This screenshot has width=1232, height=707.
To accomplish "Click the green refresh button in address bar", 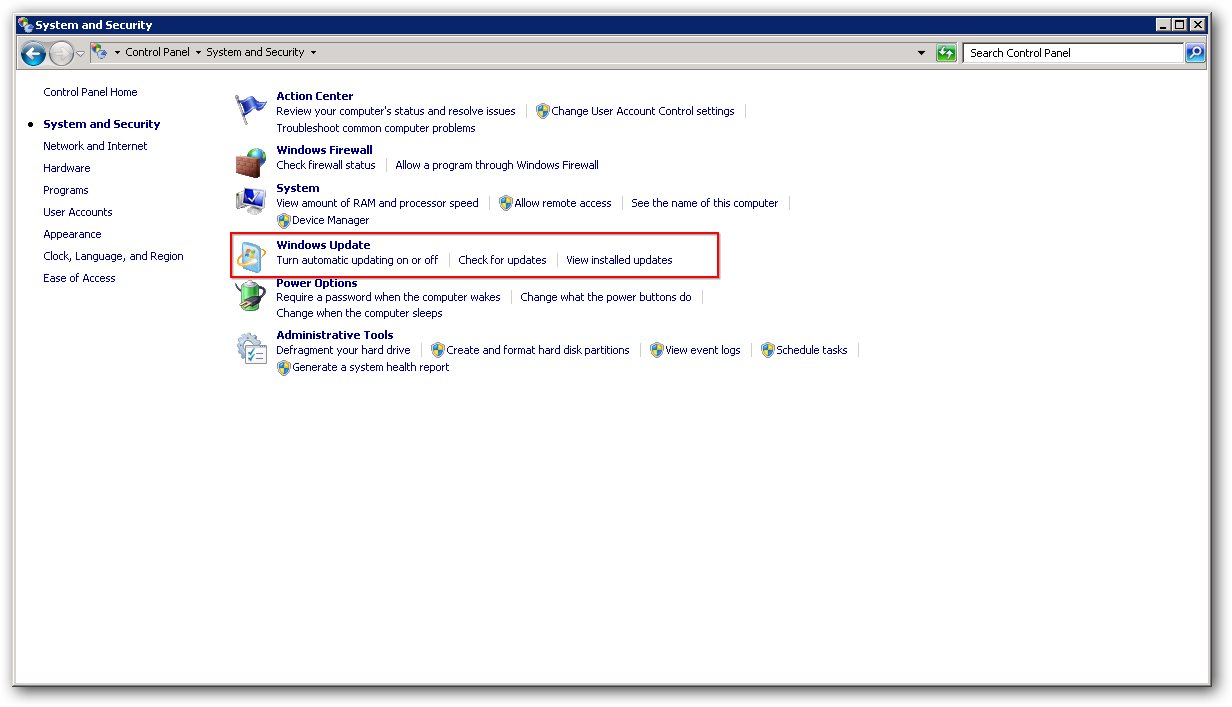I will pos(946,53).
